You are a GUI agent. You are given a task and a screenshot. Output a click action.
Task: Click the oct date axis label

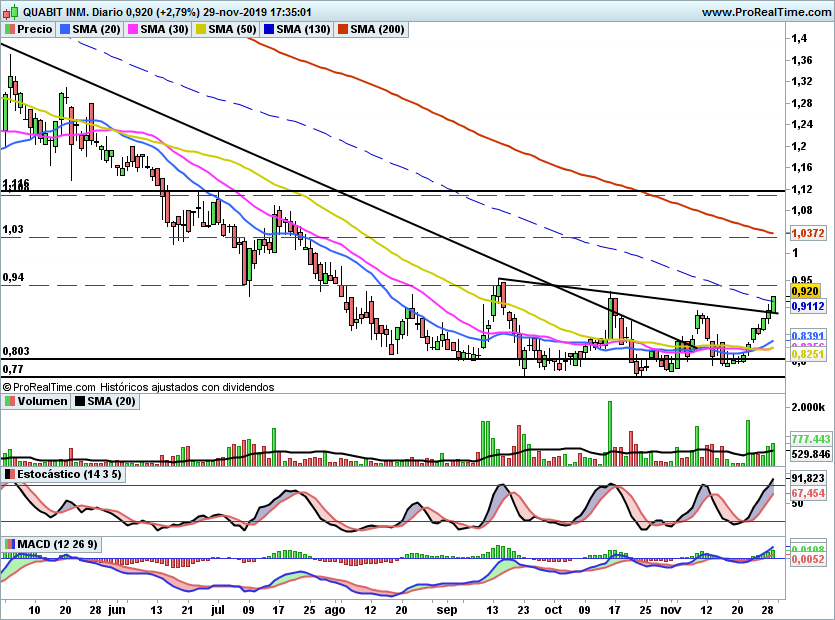[x=553, y=610]
